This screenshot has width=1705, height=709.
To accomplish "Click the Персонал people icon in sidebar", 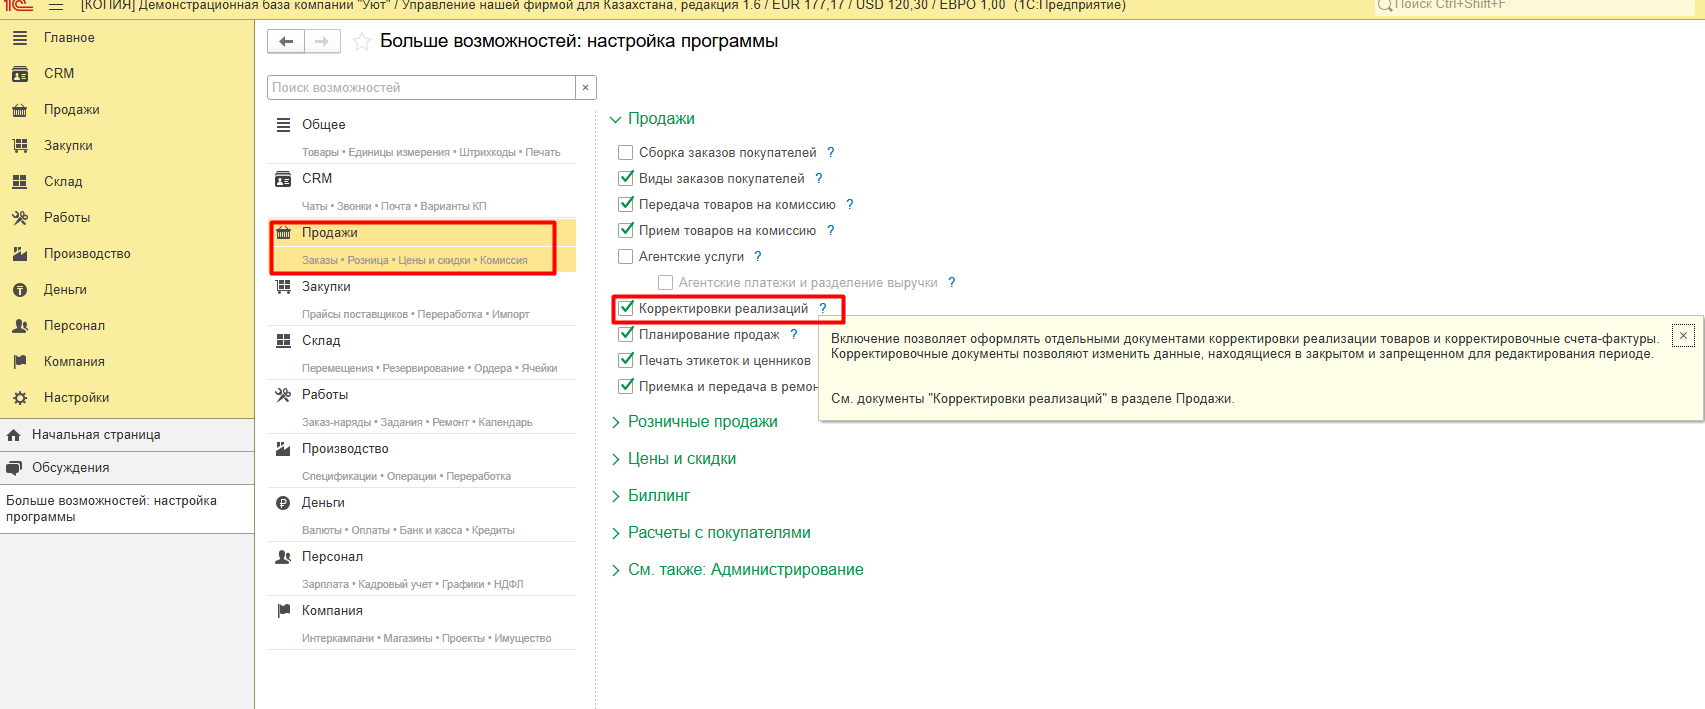I will tap(19, 326).
